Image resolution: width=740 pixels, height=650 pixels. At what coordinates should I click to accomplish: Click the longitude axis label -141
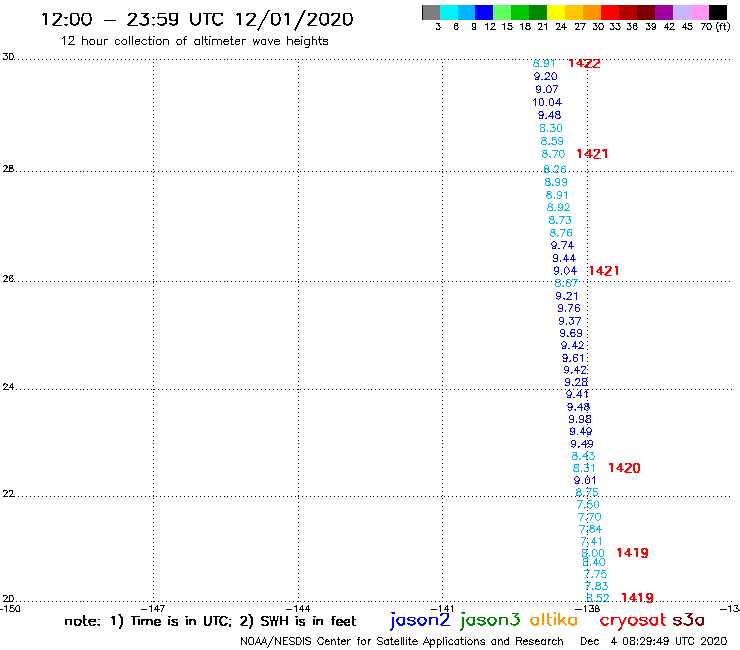pos(442,609)
